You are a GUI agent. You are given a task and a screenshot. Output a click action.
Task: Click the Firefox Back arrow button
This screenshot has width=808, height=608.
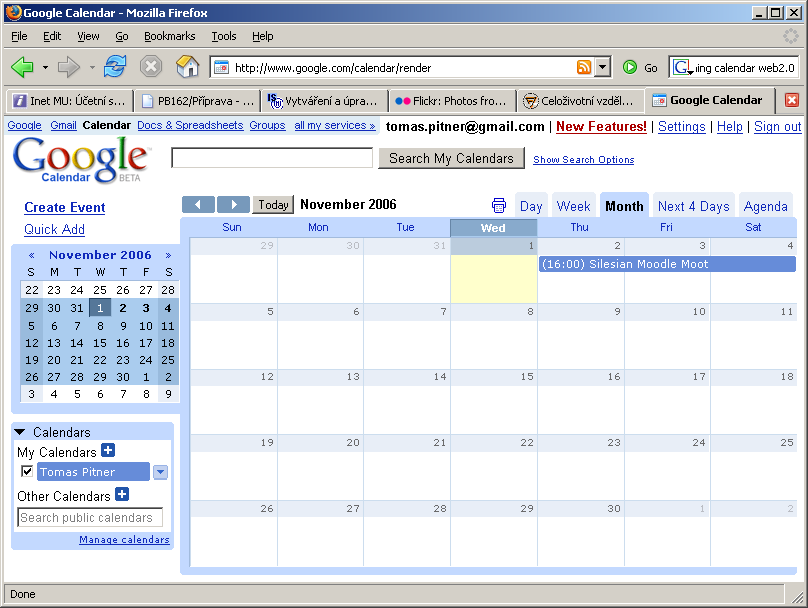pos(22,67)
